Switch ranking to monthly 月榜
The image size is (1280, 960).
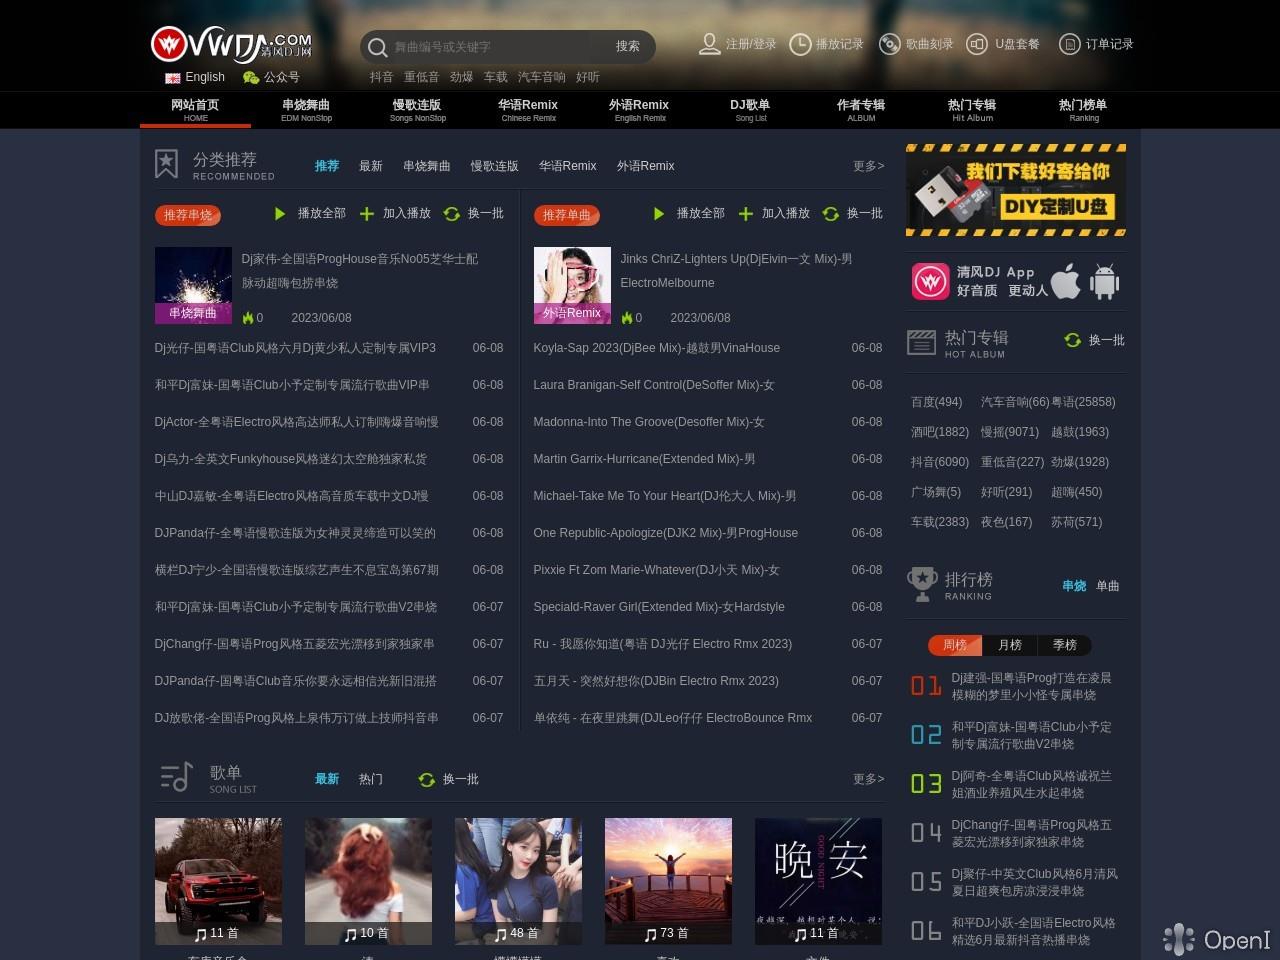tap(1010, 645)
